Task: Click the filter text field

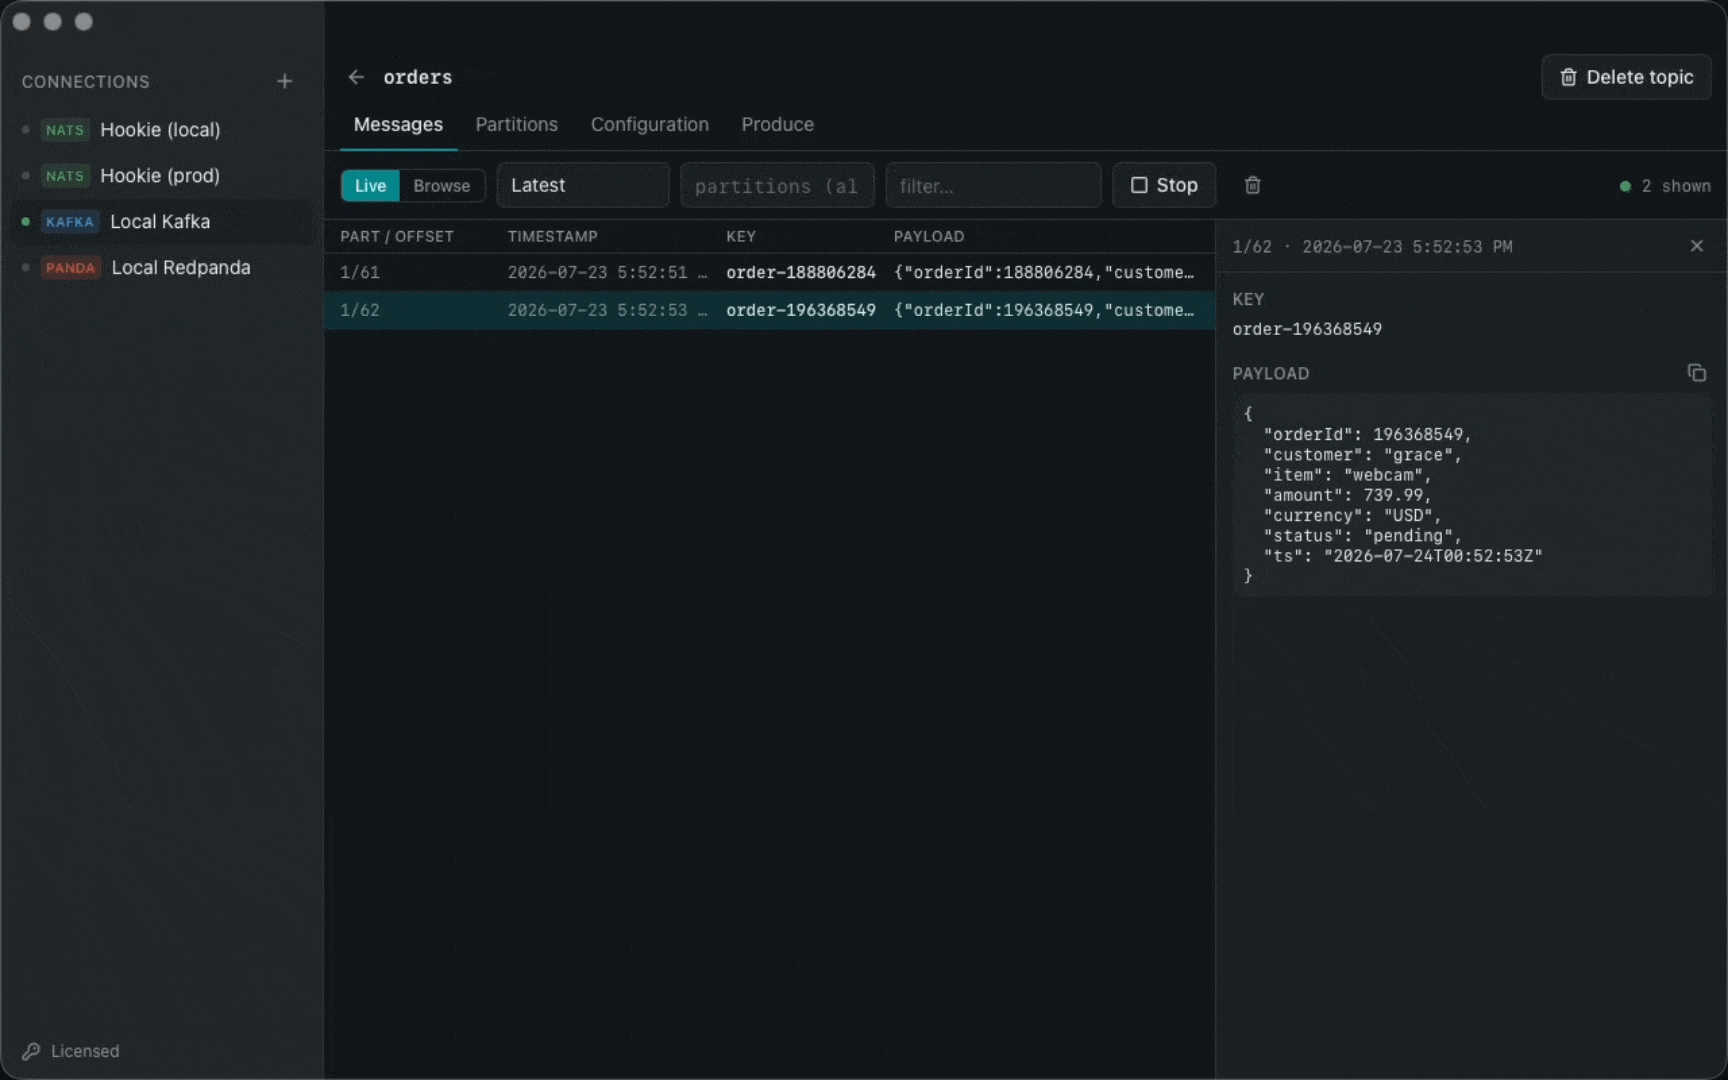Action: click(993, 185)
